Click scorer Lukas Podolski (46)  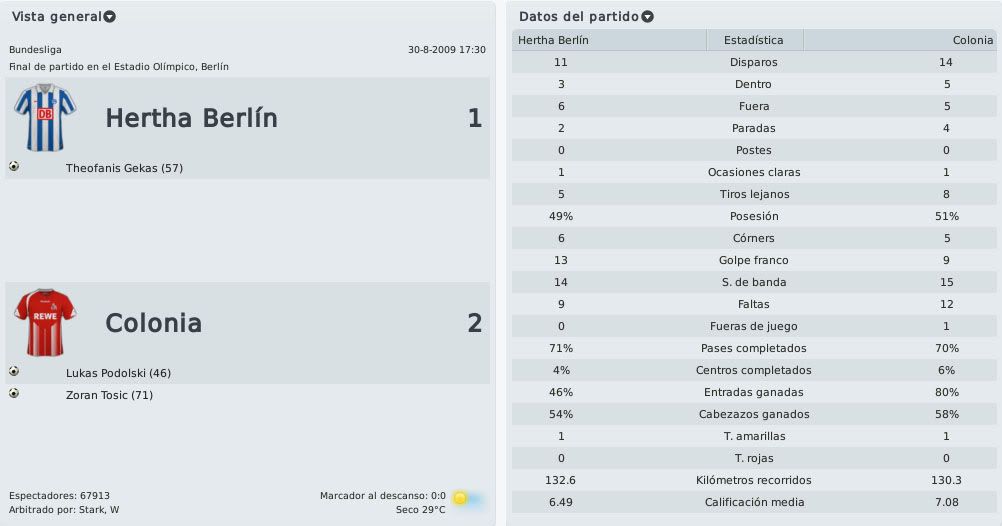[118, 373]
